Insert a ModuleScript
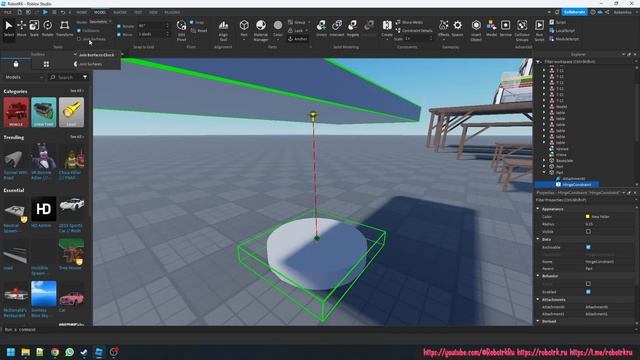640x360 pixels. (564, 39)
